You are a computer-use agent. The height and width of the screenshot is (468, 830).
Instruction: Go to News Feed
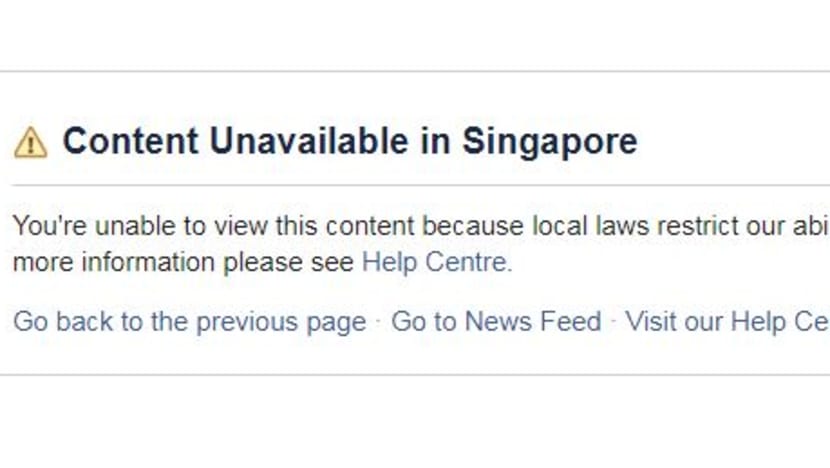click(496, 321)
